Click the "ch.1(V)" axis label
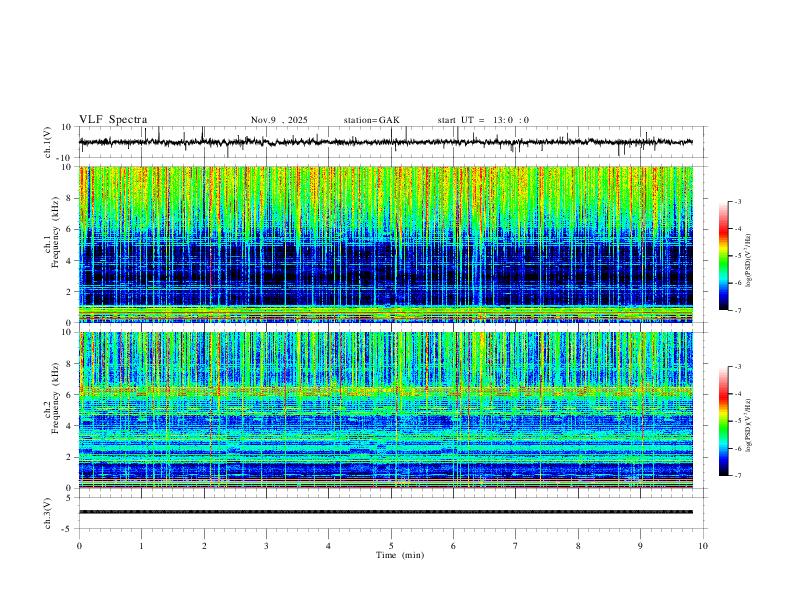This screenshot has width=792, height=612. (48, 142)
